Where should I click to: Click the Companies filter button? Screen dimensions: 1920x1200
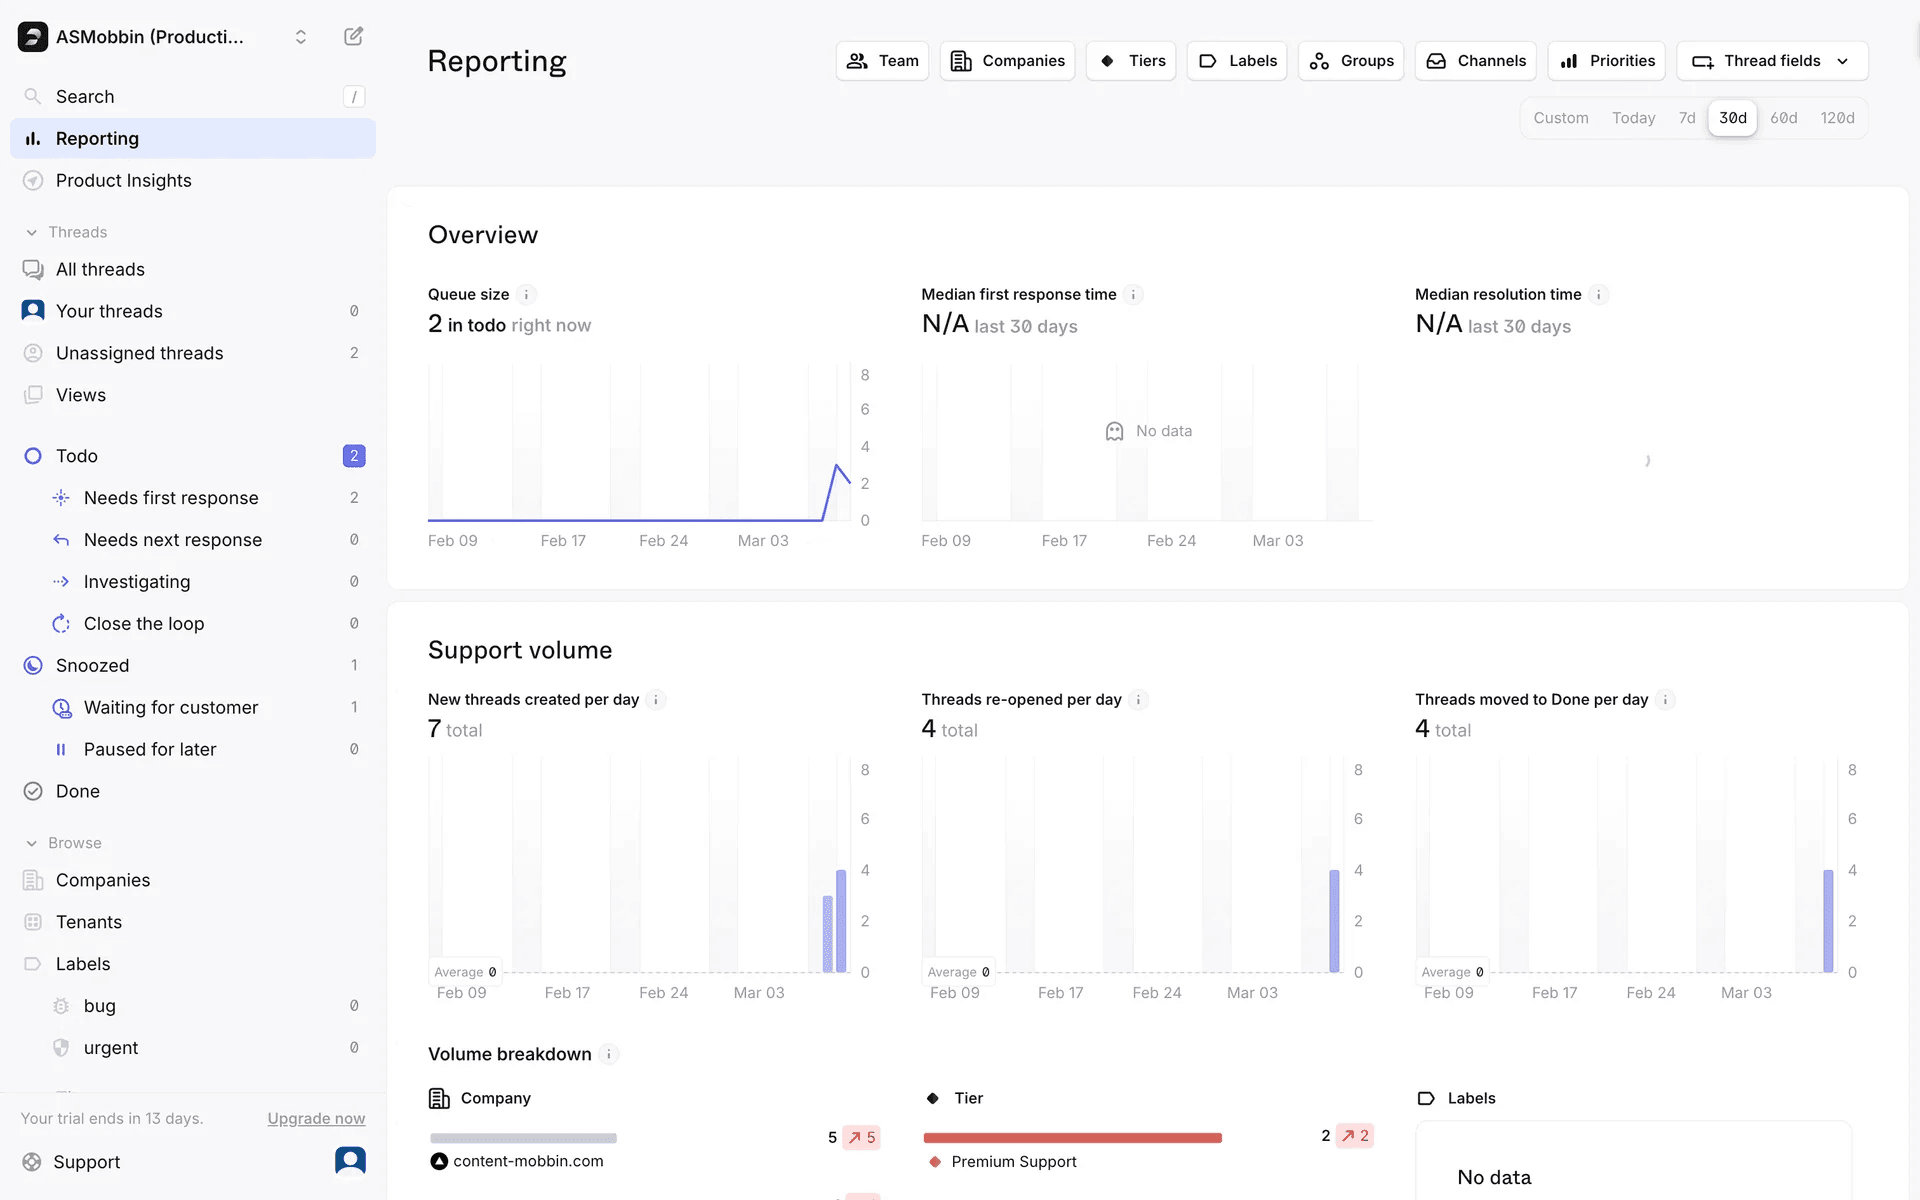tap(1007, 61)
